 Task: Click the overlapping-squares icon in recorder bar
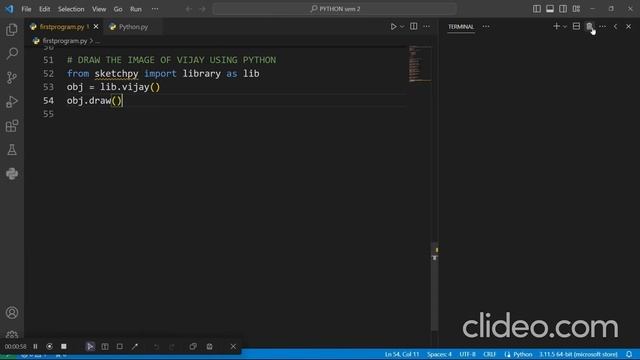pyautogui.click(x=193, y=347)
